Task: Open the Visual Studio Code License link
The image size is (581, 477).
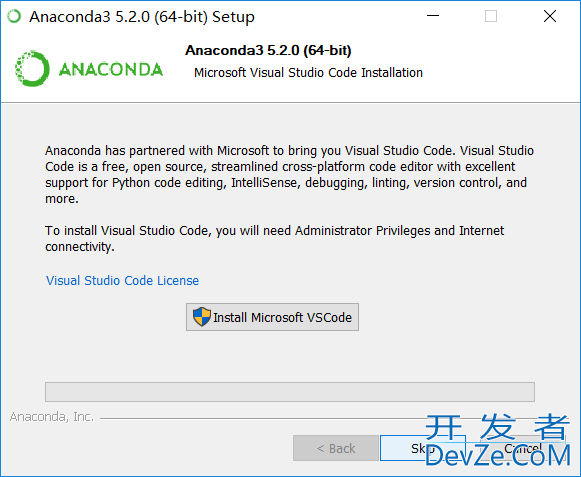Action: 122,281
